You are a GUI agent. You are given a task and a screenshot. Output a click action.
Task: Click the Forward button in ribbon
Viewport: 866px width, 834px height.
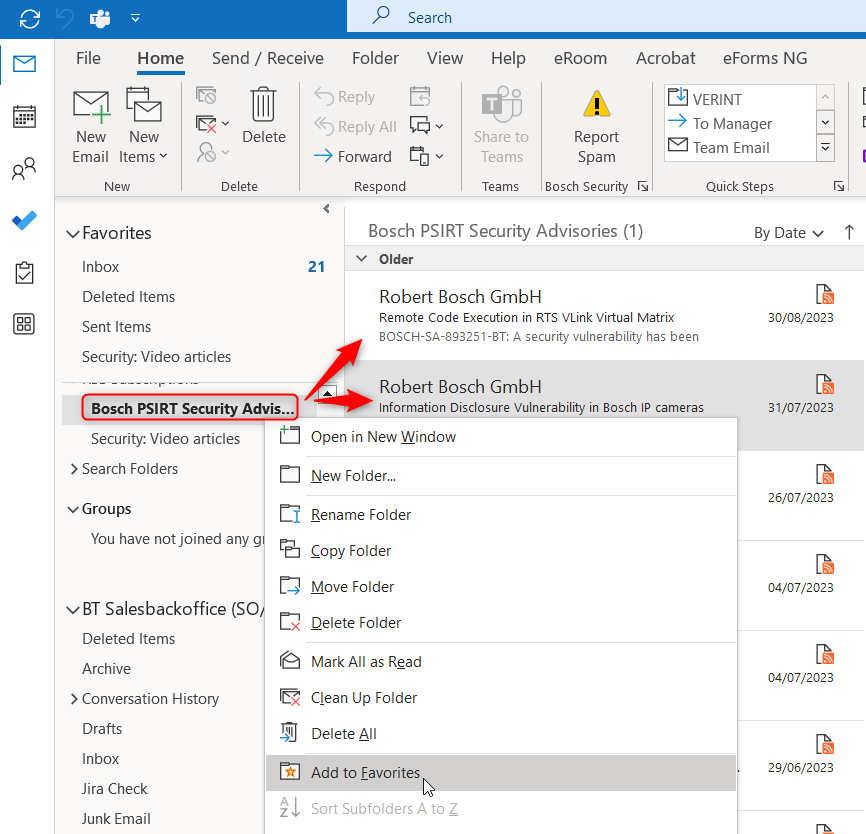click(x=352, y=156)
